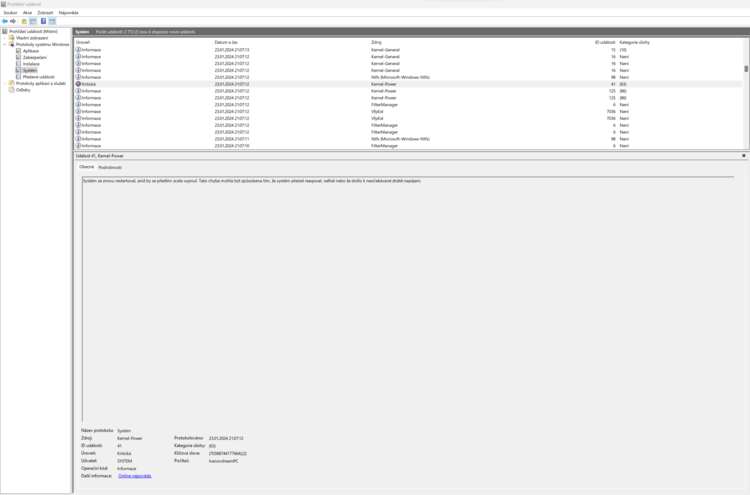Click the task category (63) cell
Screen dimensions: 750x495
[x=623, y=84]
